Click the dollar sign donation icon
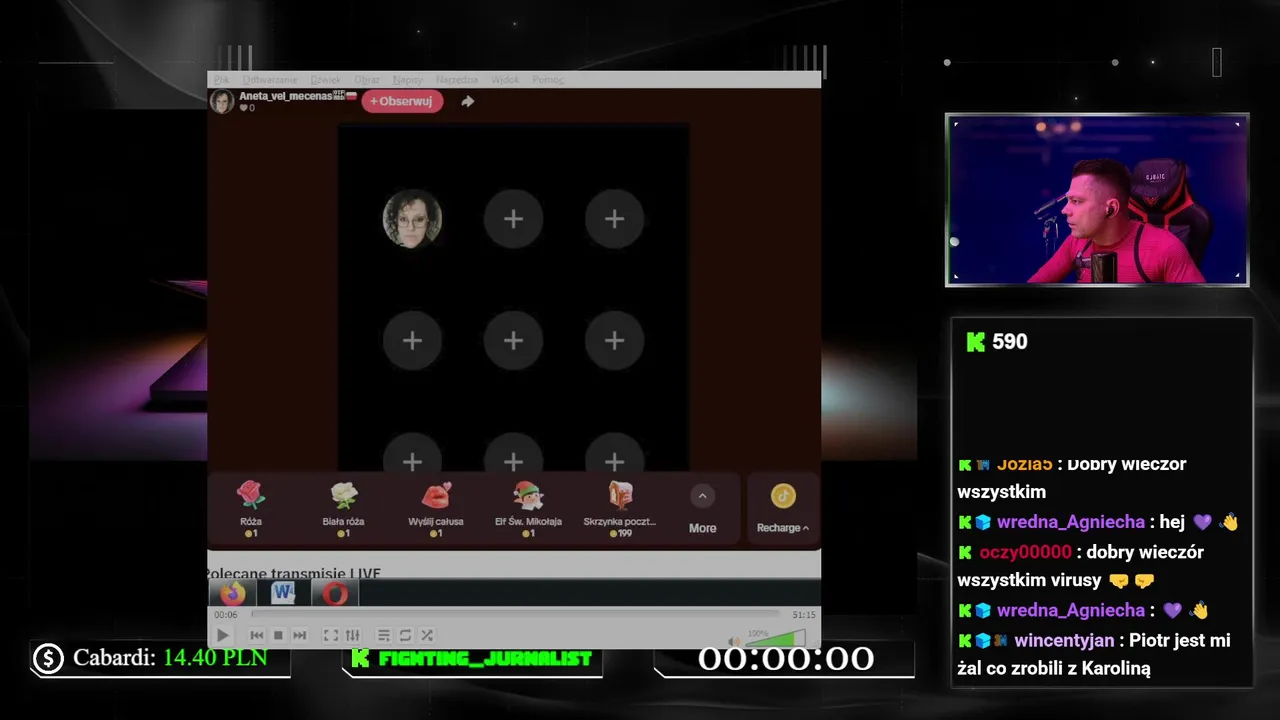 pos(48,658)
